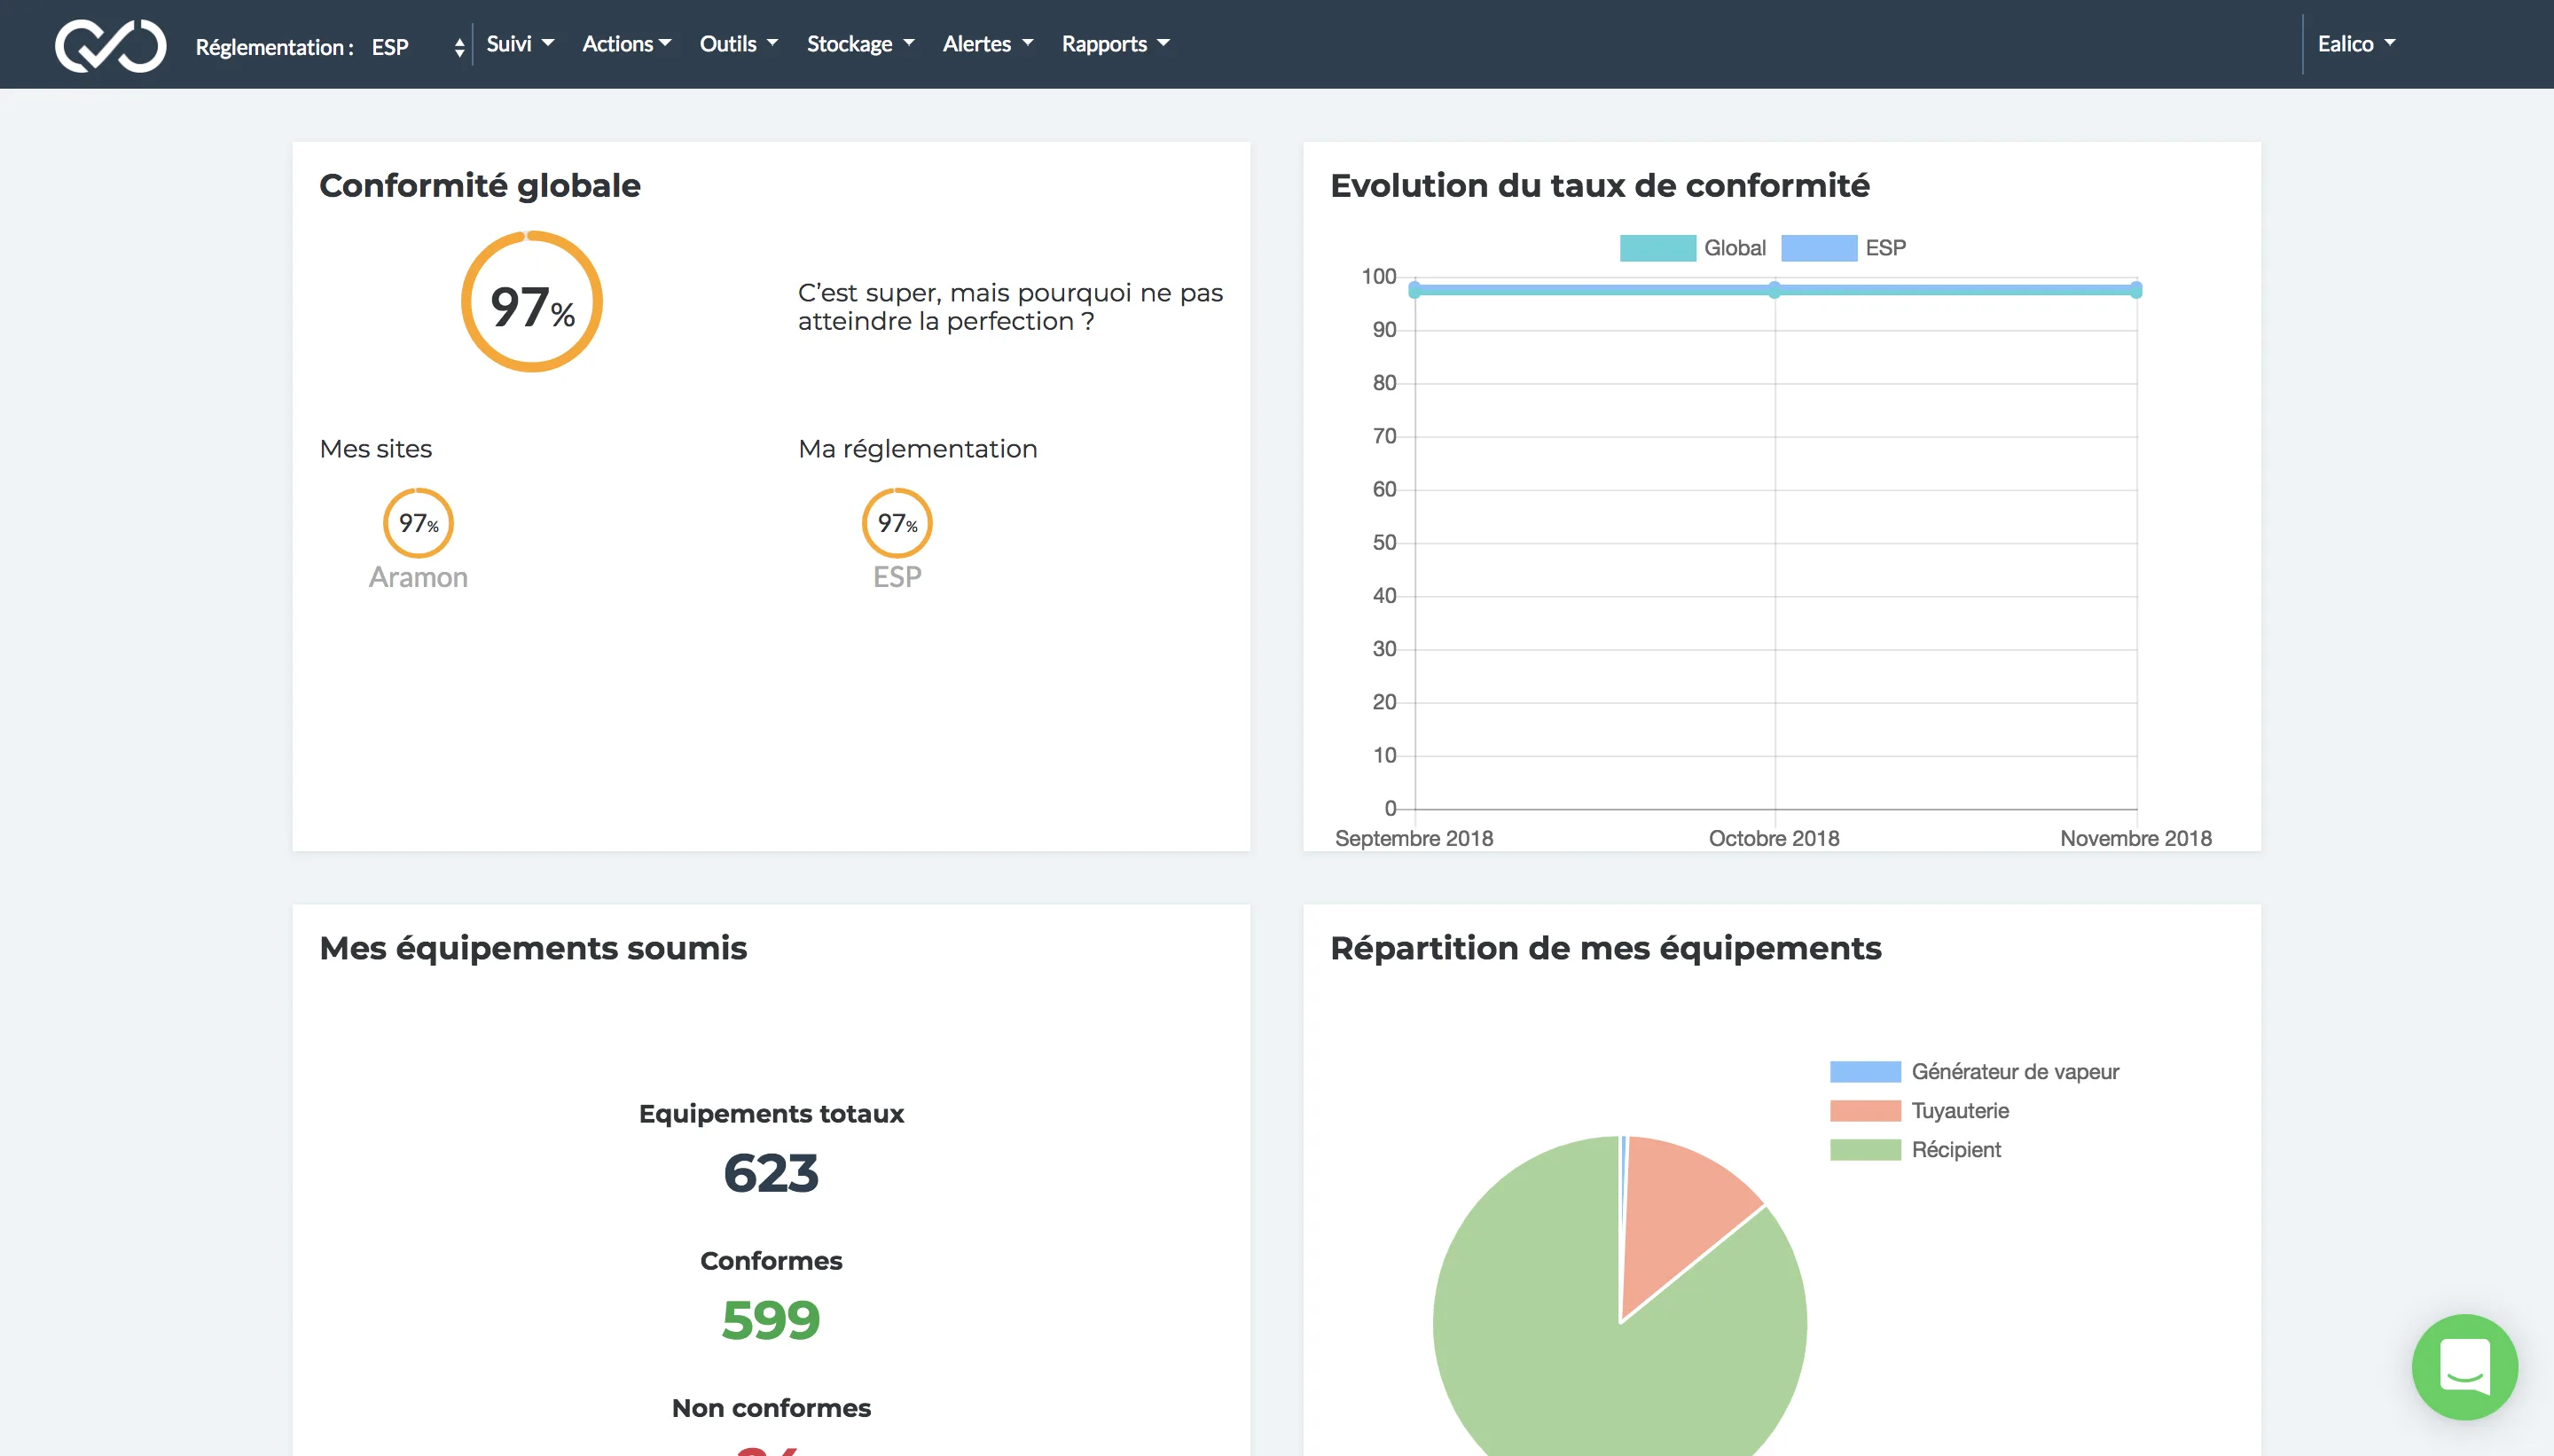This screenshot has height=1456, width=2554.
Task: Toggle Générateur de vapeur legend swatch
Action: coord(1865,1072)
